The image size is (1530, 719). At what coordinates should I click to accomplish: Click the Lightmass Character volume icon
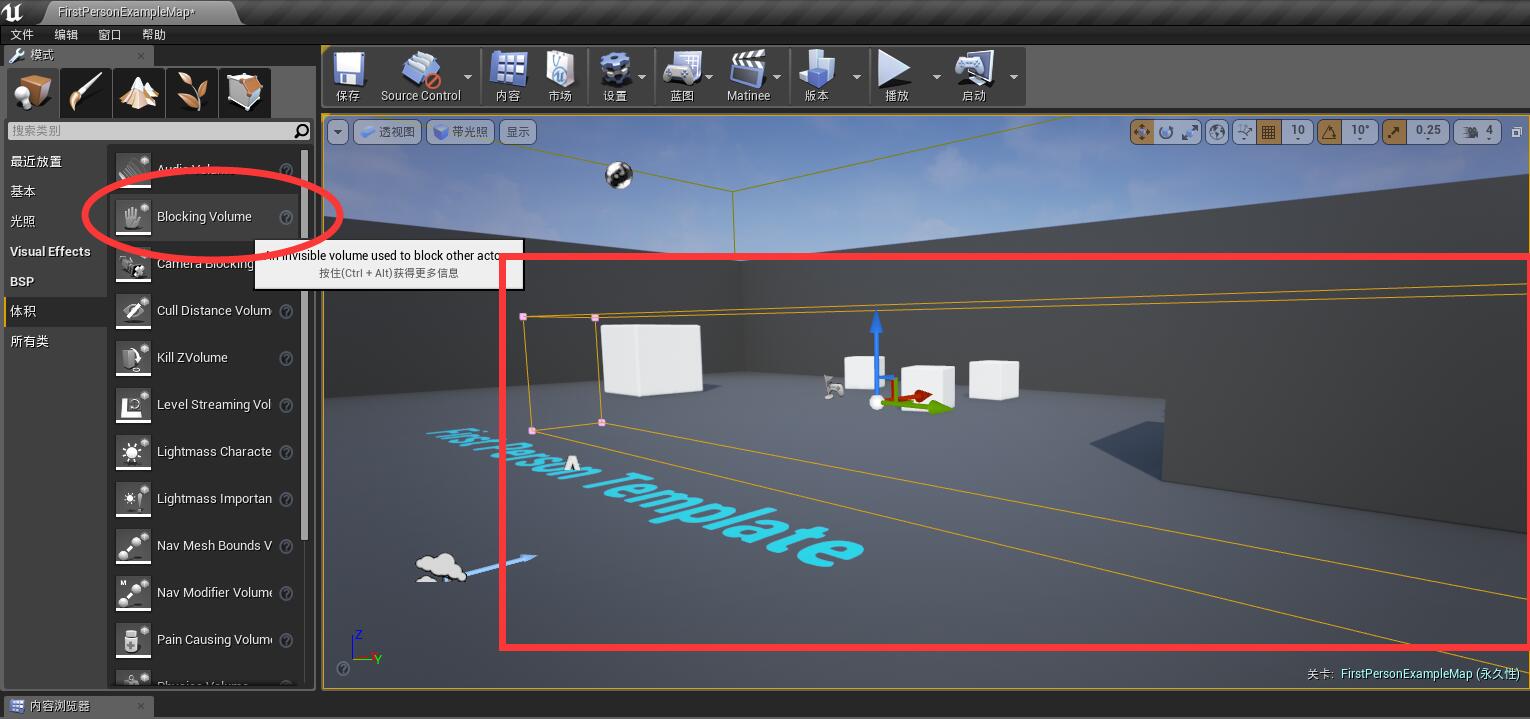click(x=133, y=452)
